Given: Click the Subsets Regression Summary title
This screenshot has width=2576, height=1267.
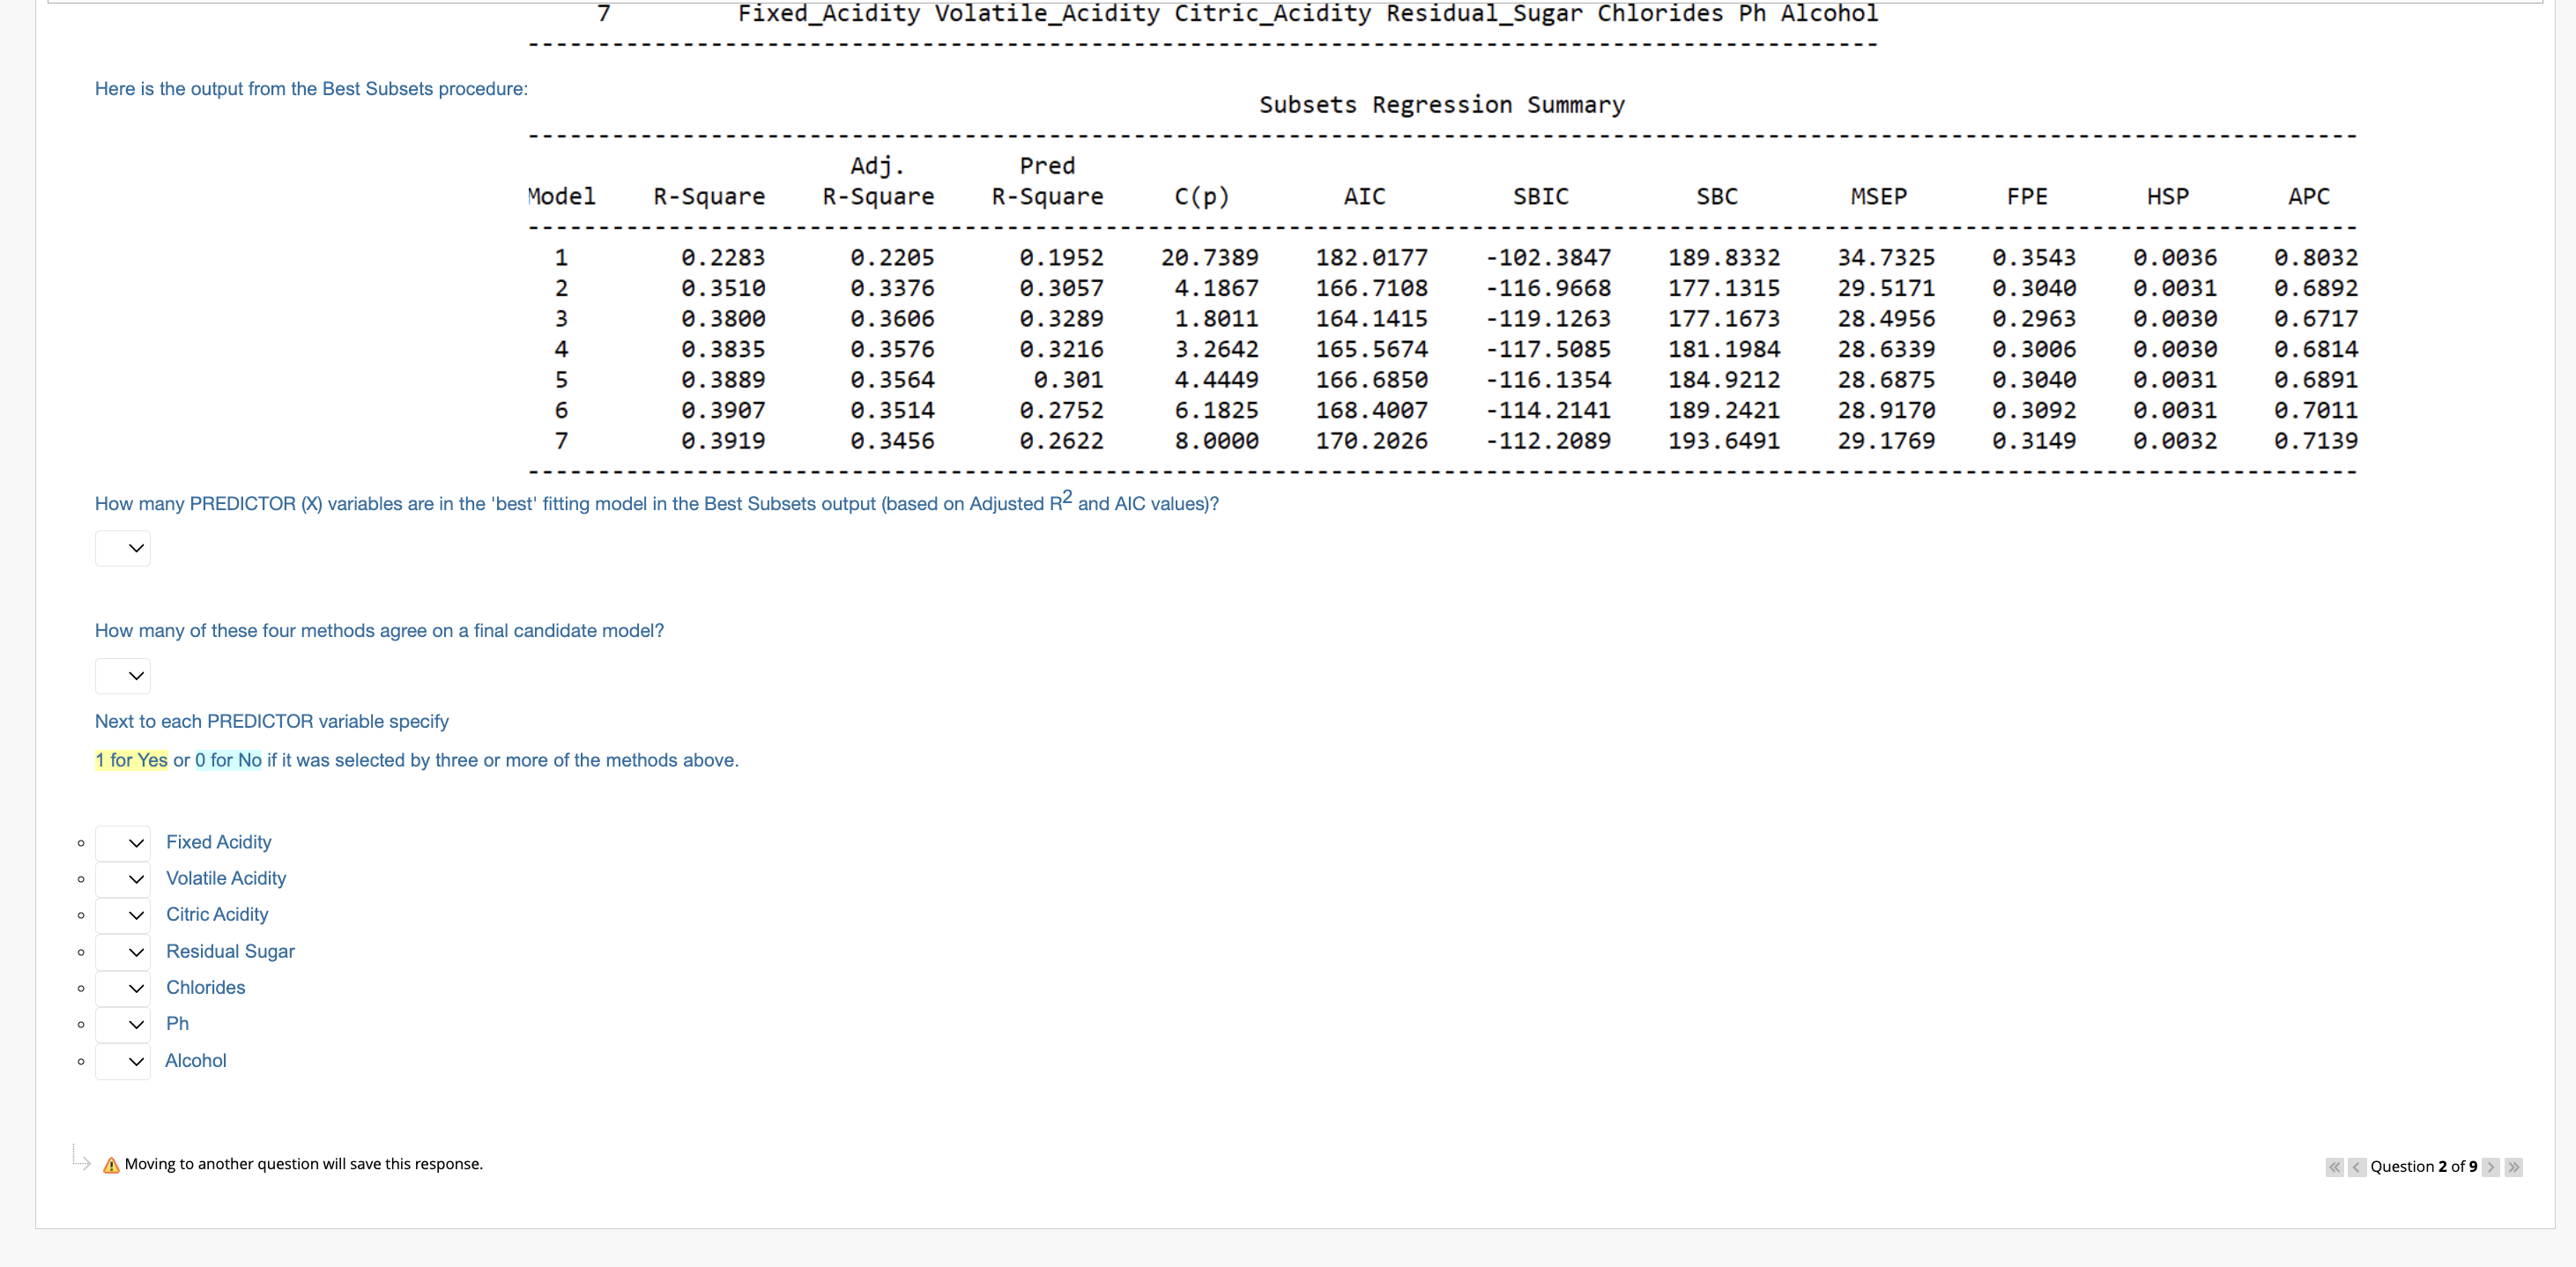Looking at the screenshot, I should 1441,105.
